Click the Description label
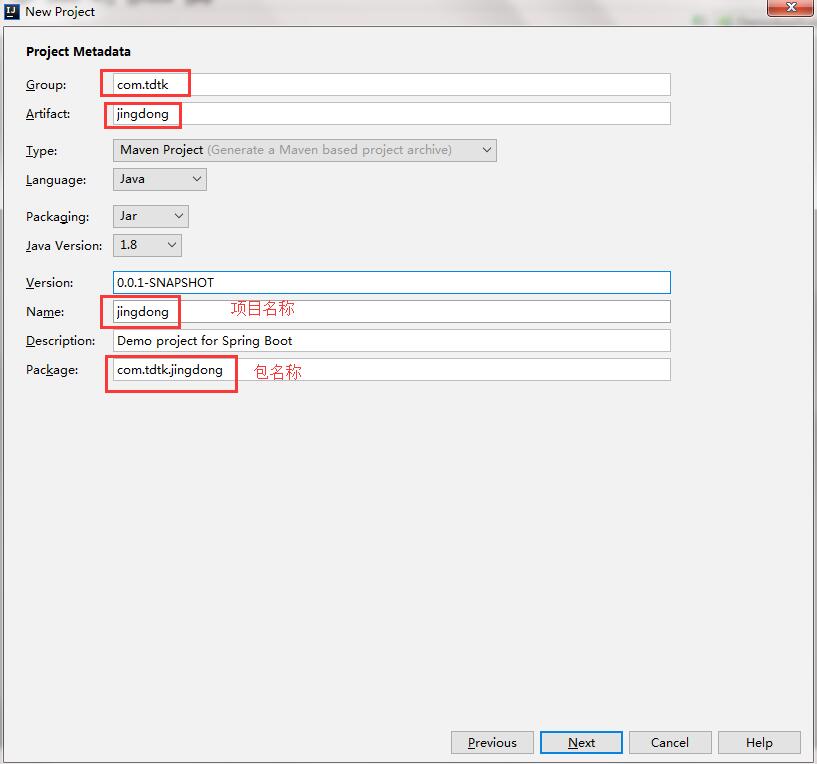 [60, 341]
